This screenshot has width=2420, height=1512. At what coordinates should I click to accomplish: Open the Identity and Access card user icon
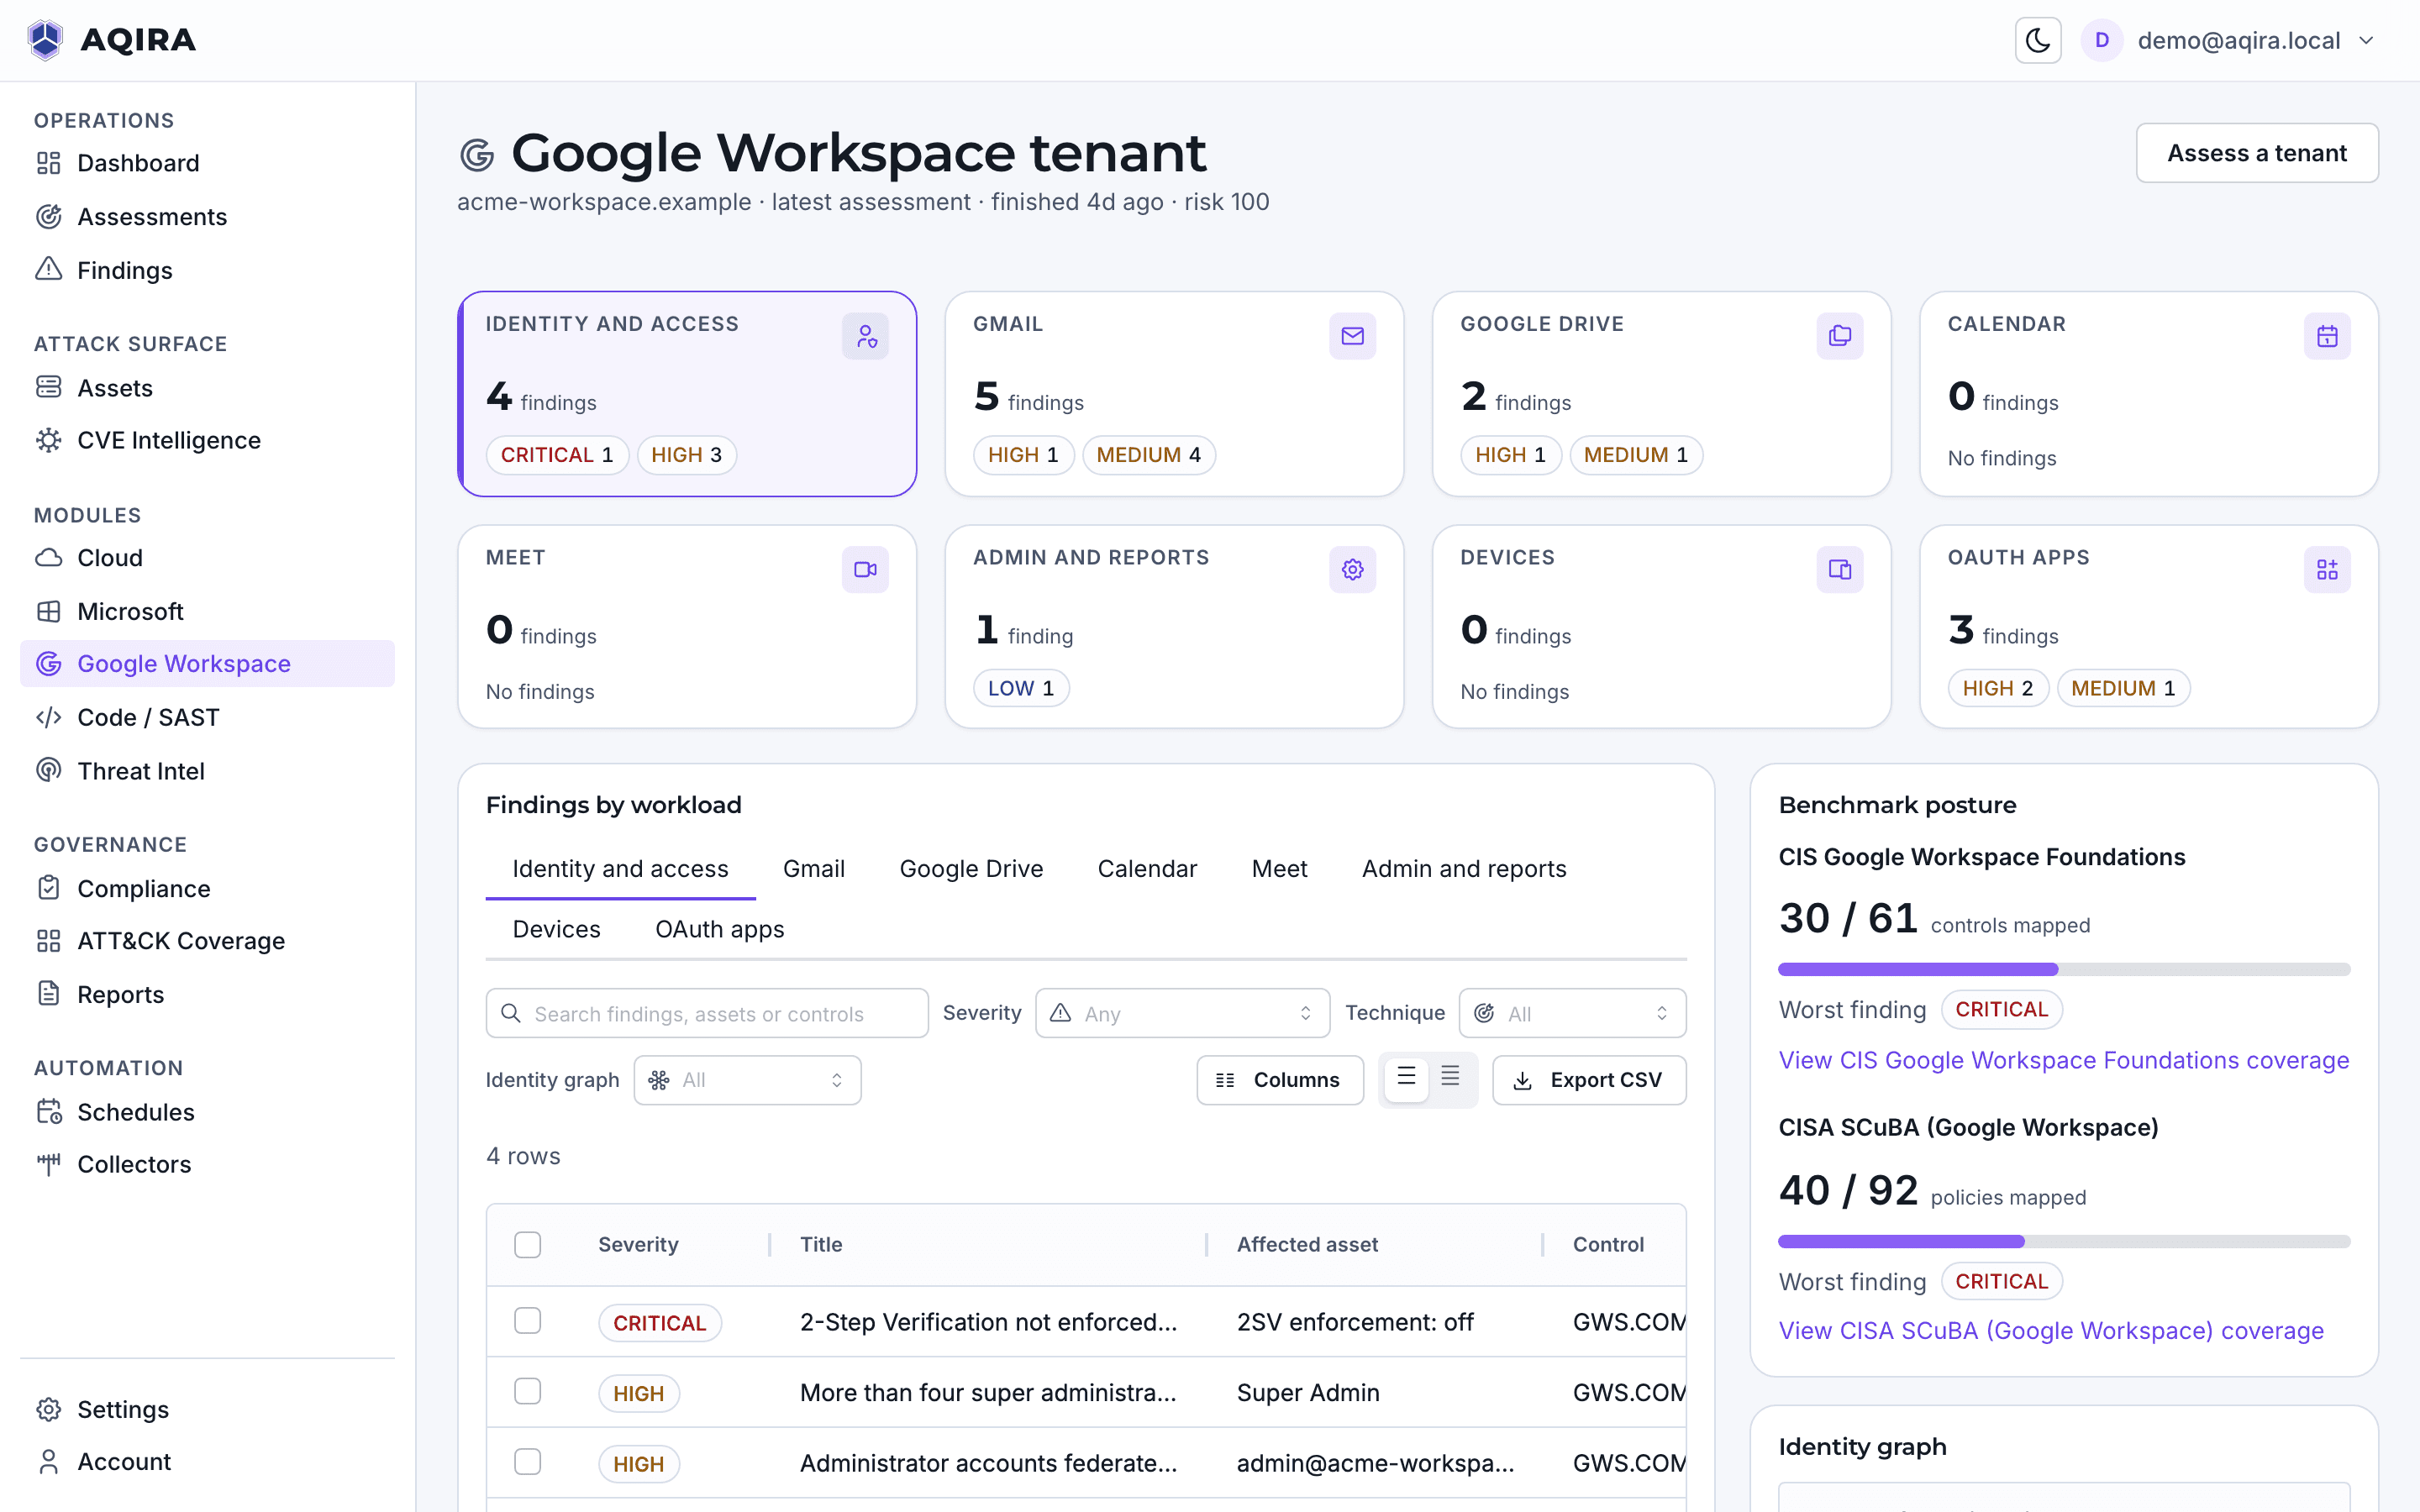(x=865, y=336)
